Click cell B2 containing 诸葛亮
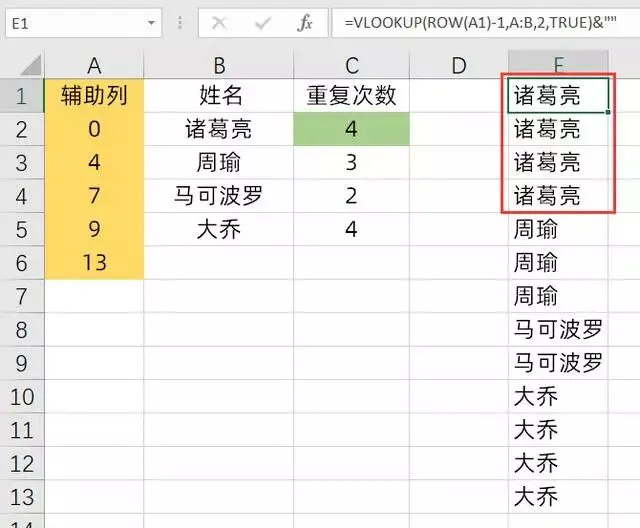 coord(219,129)
